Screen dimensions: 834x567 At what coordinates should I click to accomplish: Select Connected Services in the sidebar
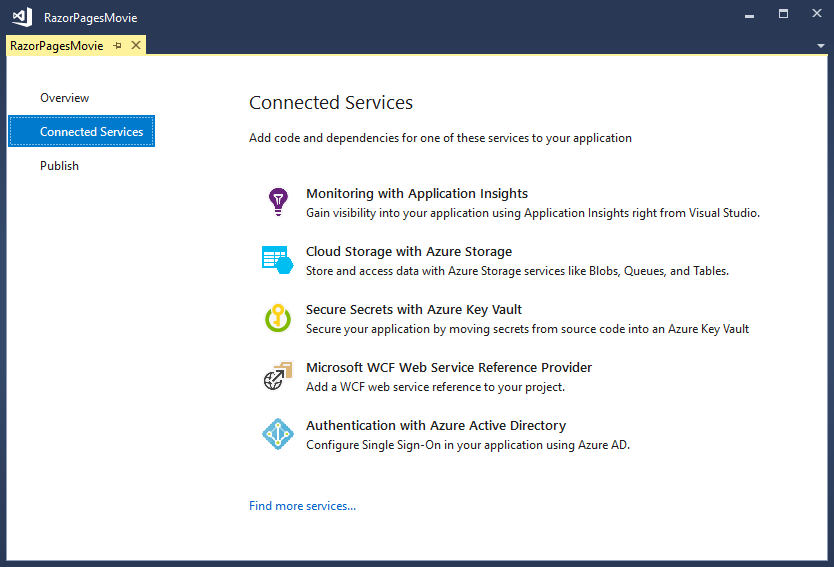click(x=91, y=132)
